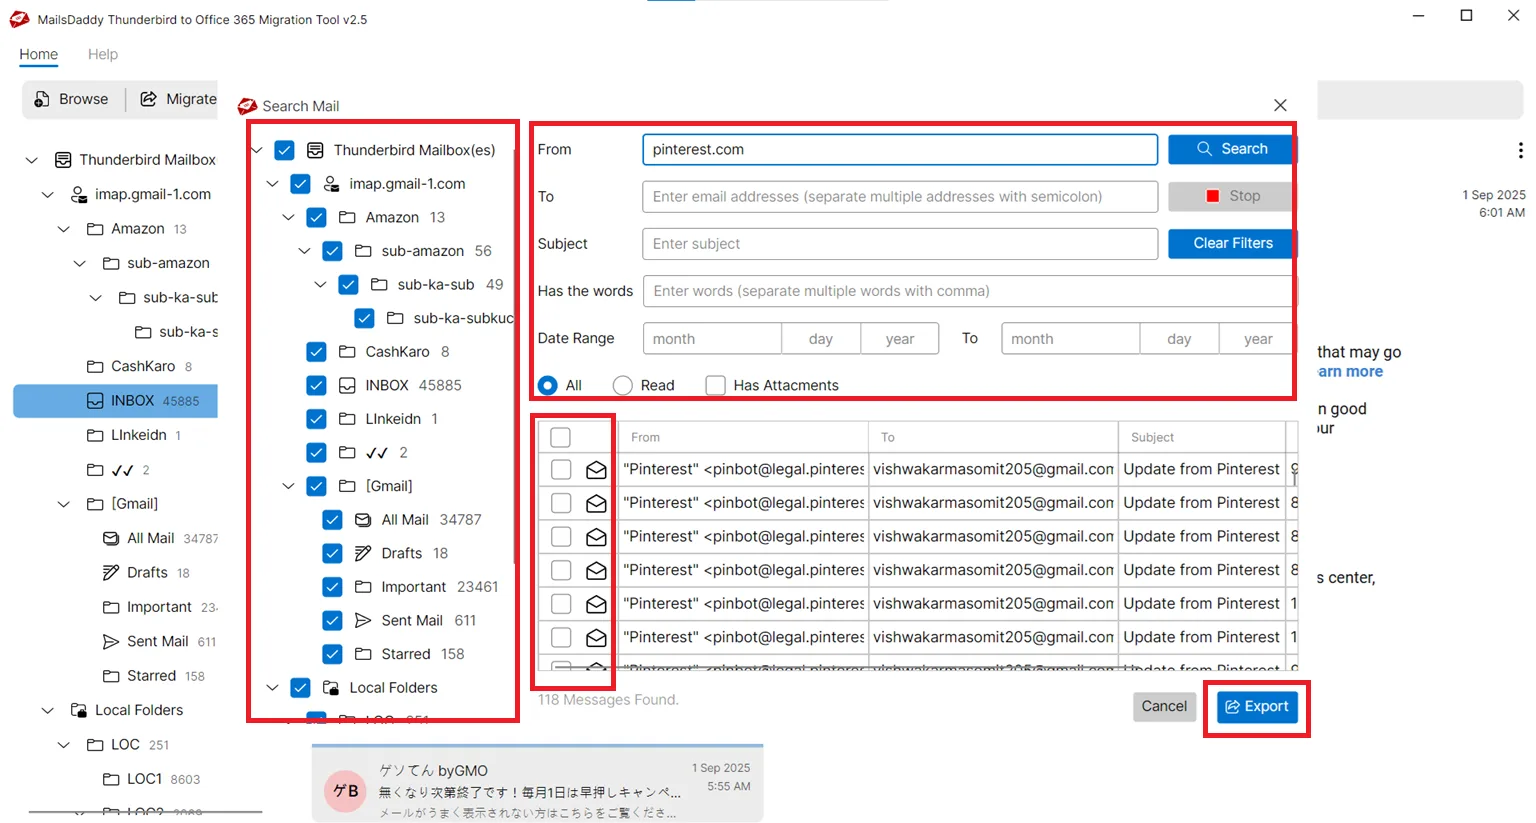
Task: Click the All Mail envelope icon
Action: [x=362, y=519]
